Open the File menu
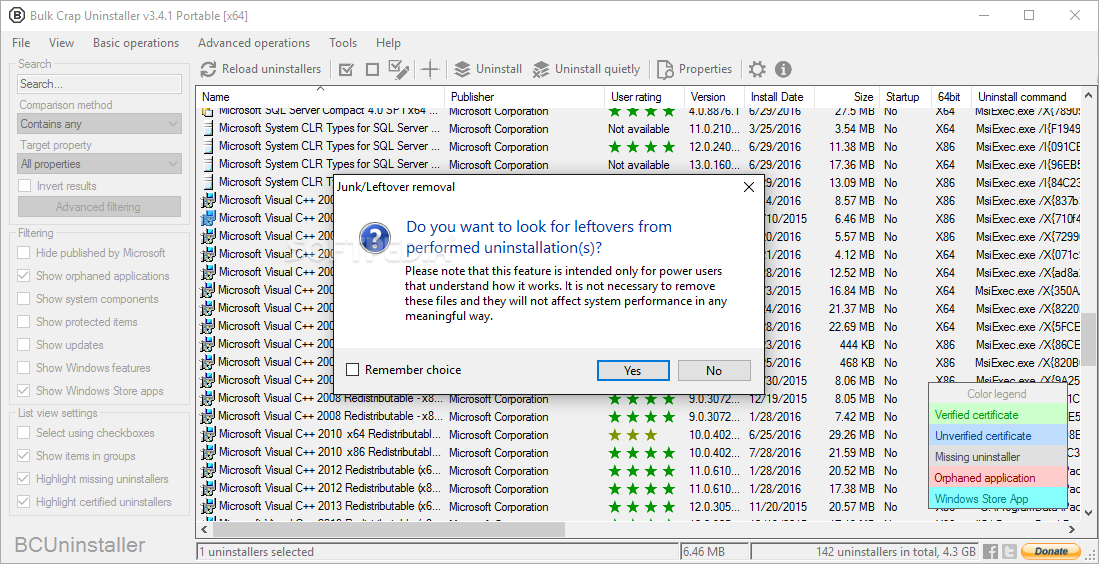The image size is (1099, 564). coord(21,43)
